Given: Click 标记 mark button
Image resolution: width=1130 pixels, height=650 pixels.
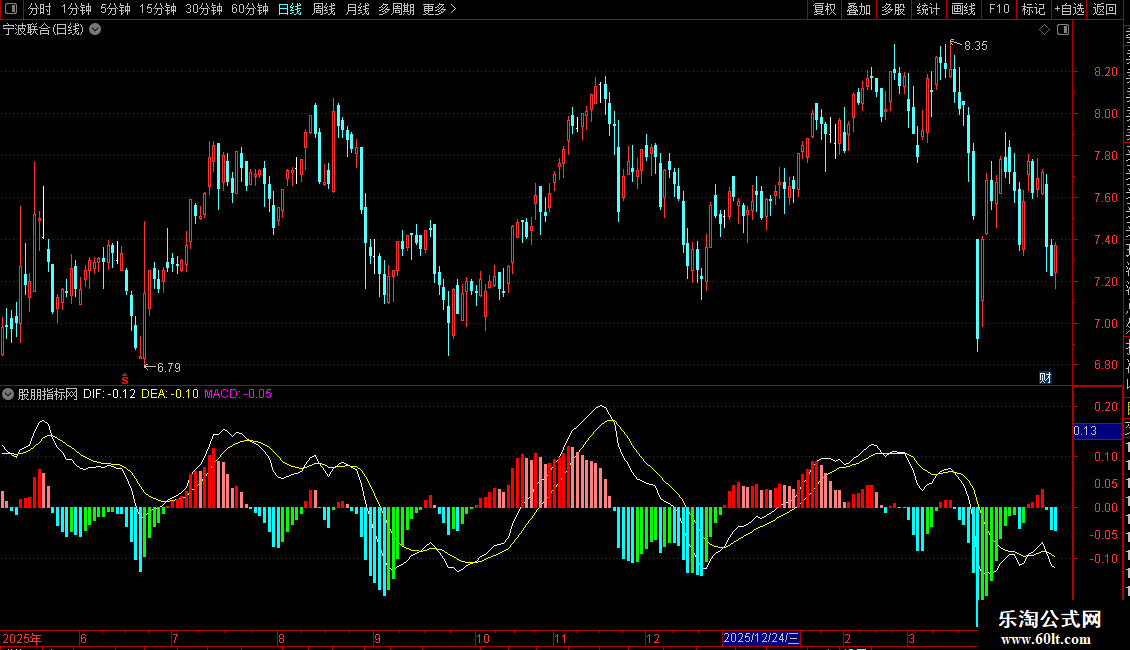Looking at the screenshot, I should (x=1033, y=9).
